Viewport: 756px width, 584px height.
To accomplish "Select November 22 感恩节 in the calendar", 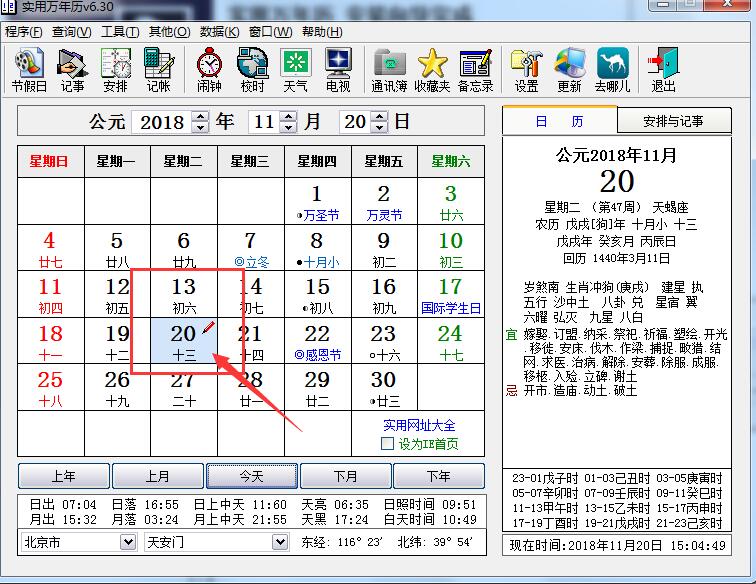I will [x=317, y=341].
